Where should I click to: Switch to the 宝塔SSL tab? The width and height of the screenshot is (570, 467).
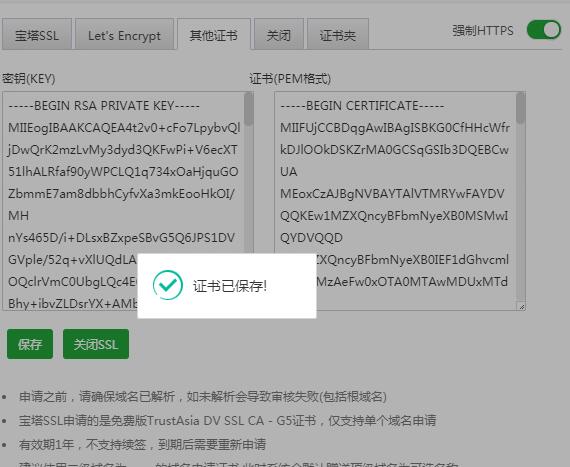click(37, 35)
